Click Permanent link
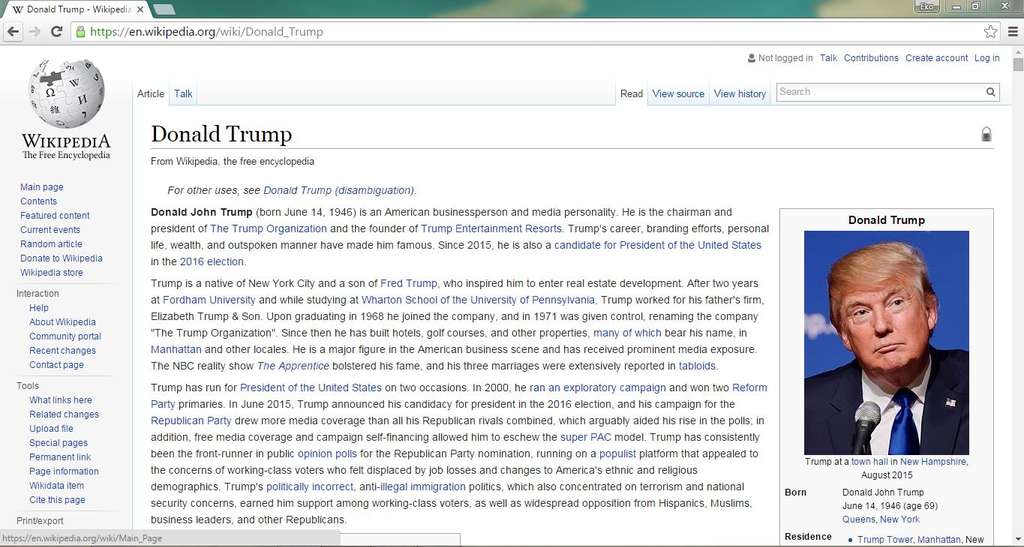1024x547 pixels. pos(60,458)
